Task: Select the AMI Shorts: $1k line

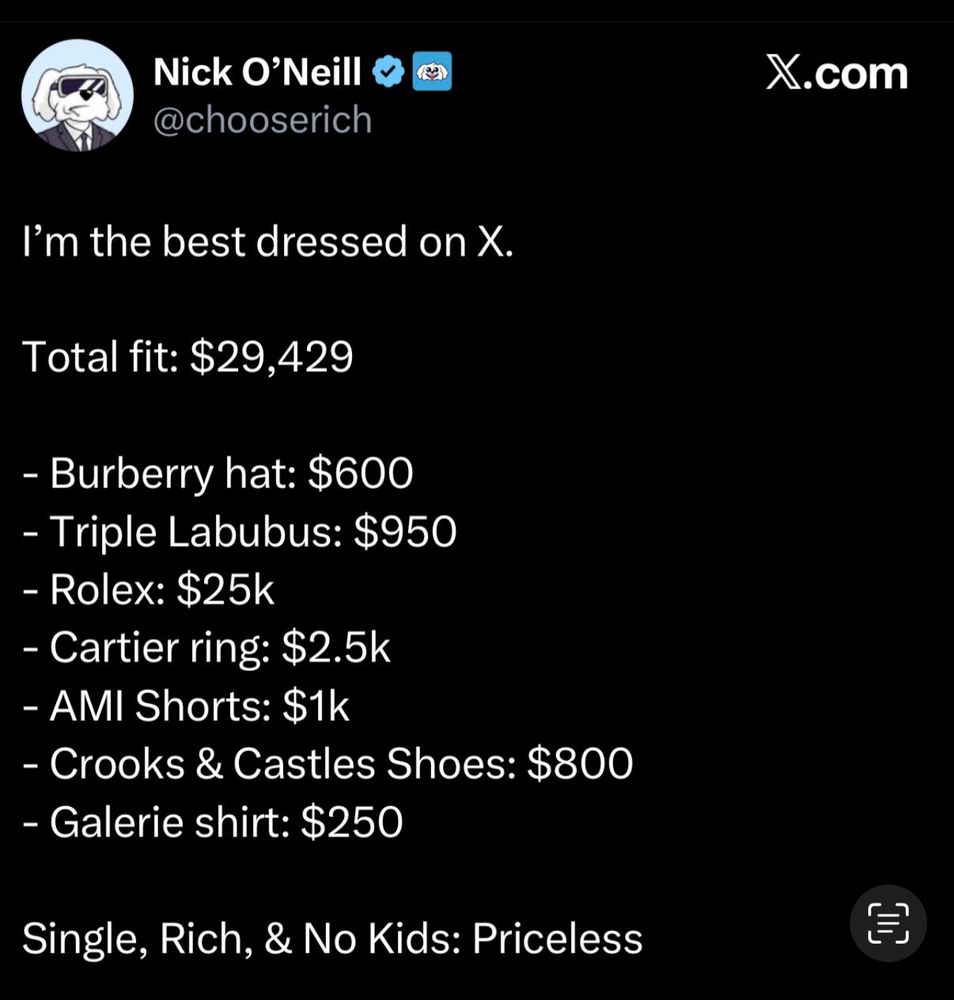Action: tap(187, 706)
